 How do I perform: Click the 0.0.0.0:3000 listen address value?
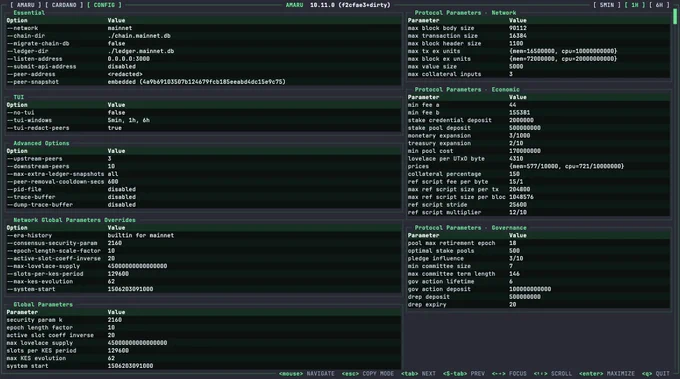[x=129, y=59]
